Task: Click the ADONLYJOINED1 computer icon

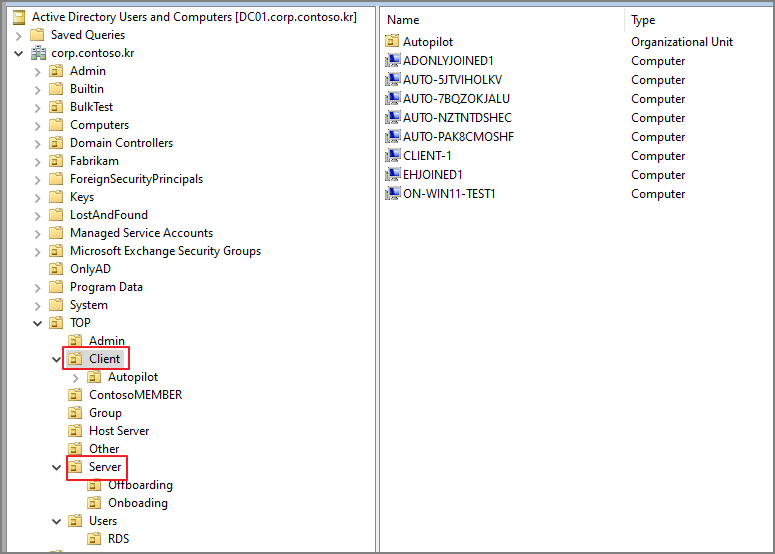Action: (x=392, y=61)
